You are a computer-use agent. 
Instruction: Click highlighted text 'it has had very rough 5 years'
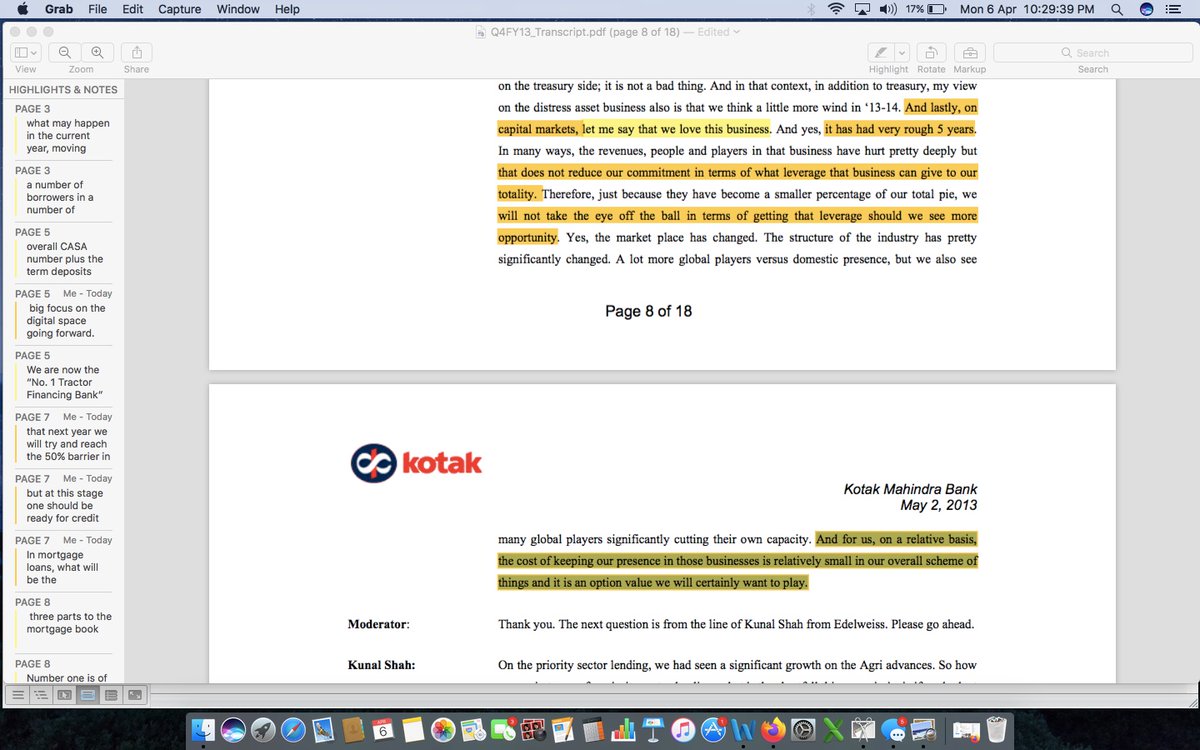point(899,129)
